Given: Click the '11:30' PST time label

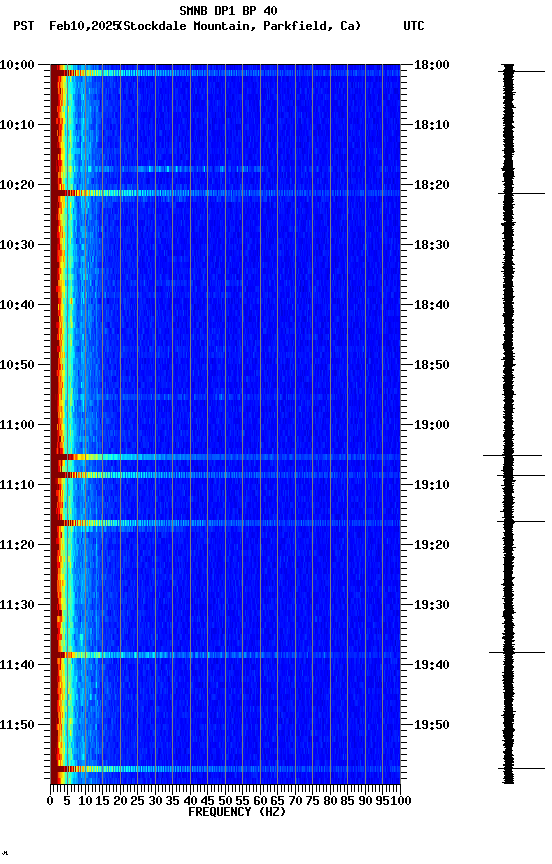Looking at the screenshot, I should [17, 606].
